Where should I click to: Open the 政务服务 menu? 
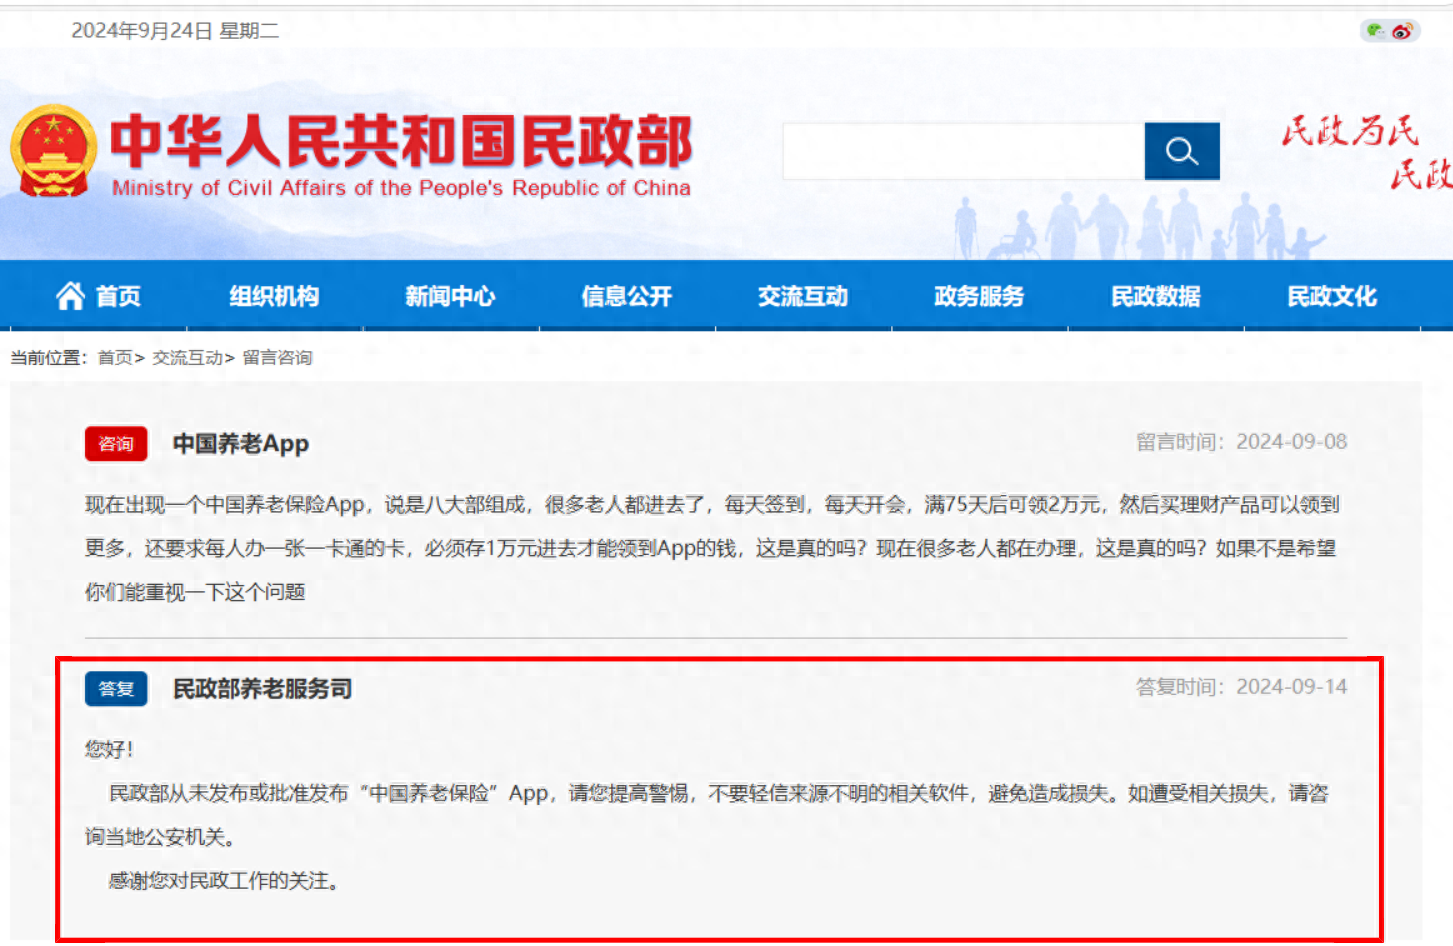coord(979,296)
